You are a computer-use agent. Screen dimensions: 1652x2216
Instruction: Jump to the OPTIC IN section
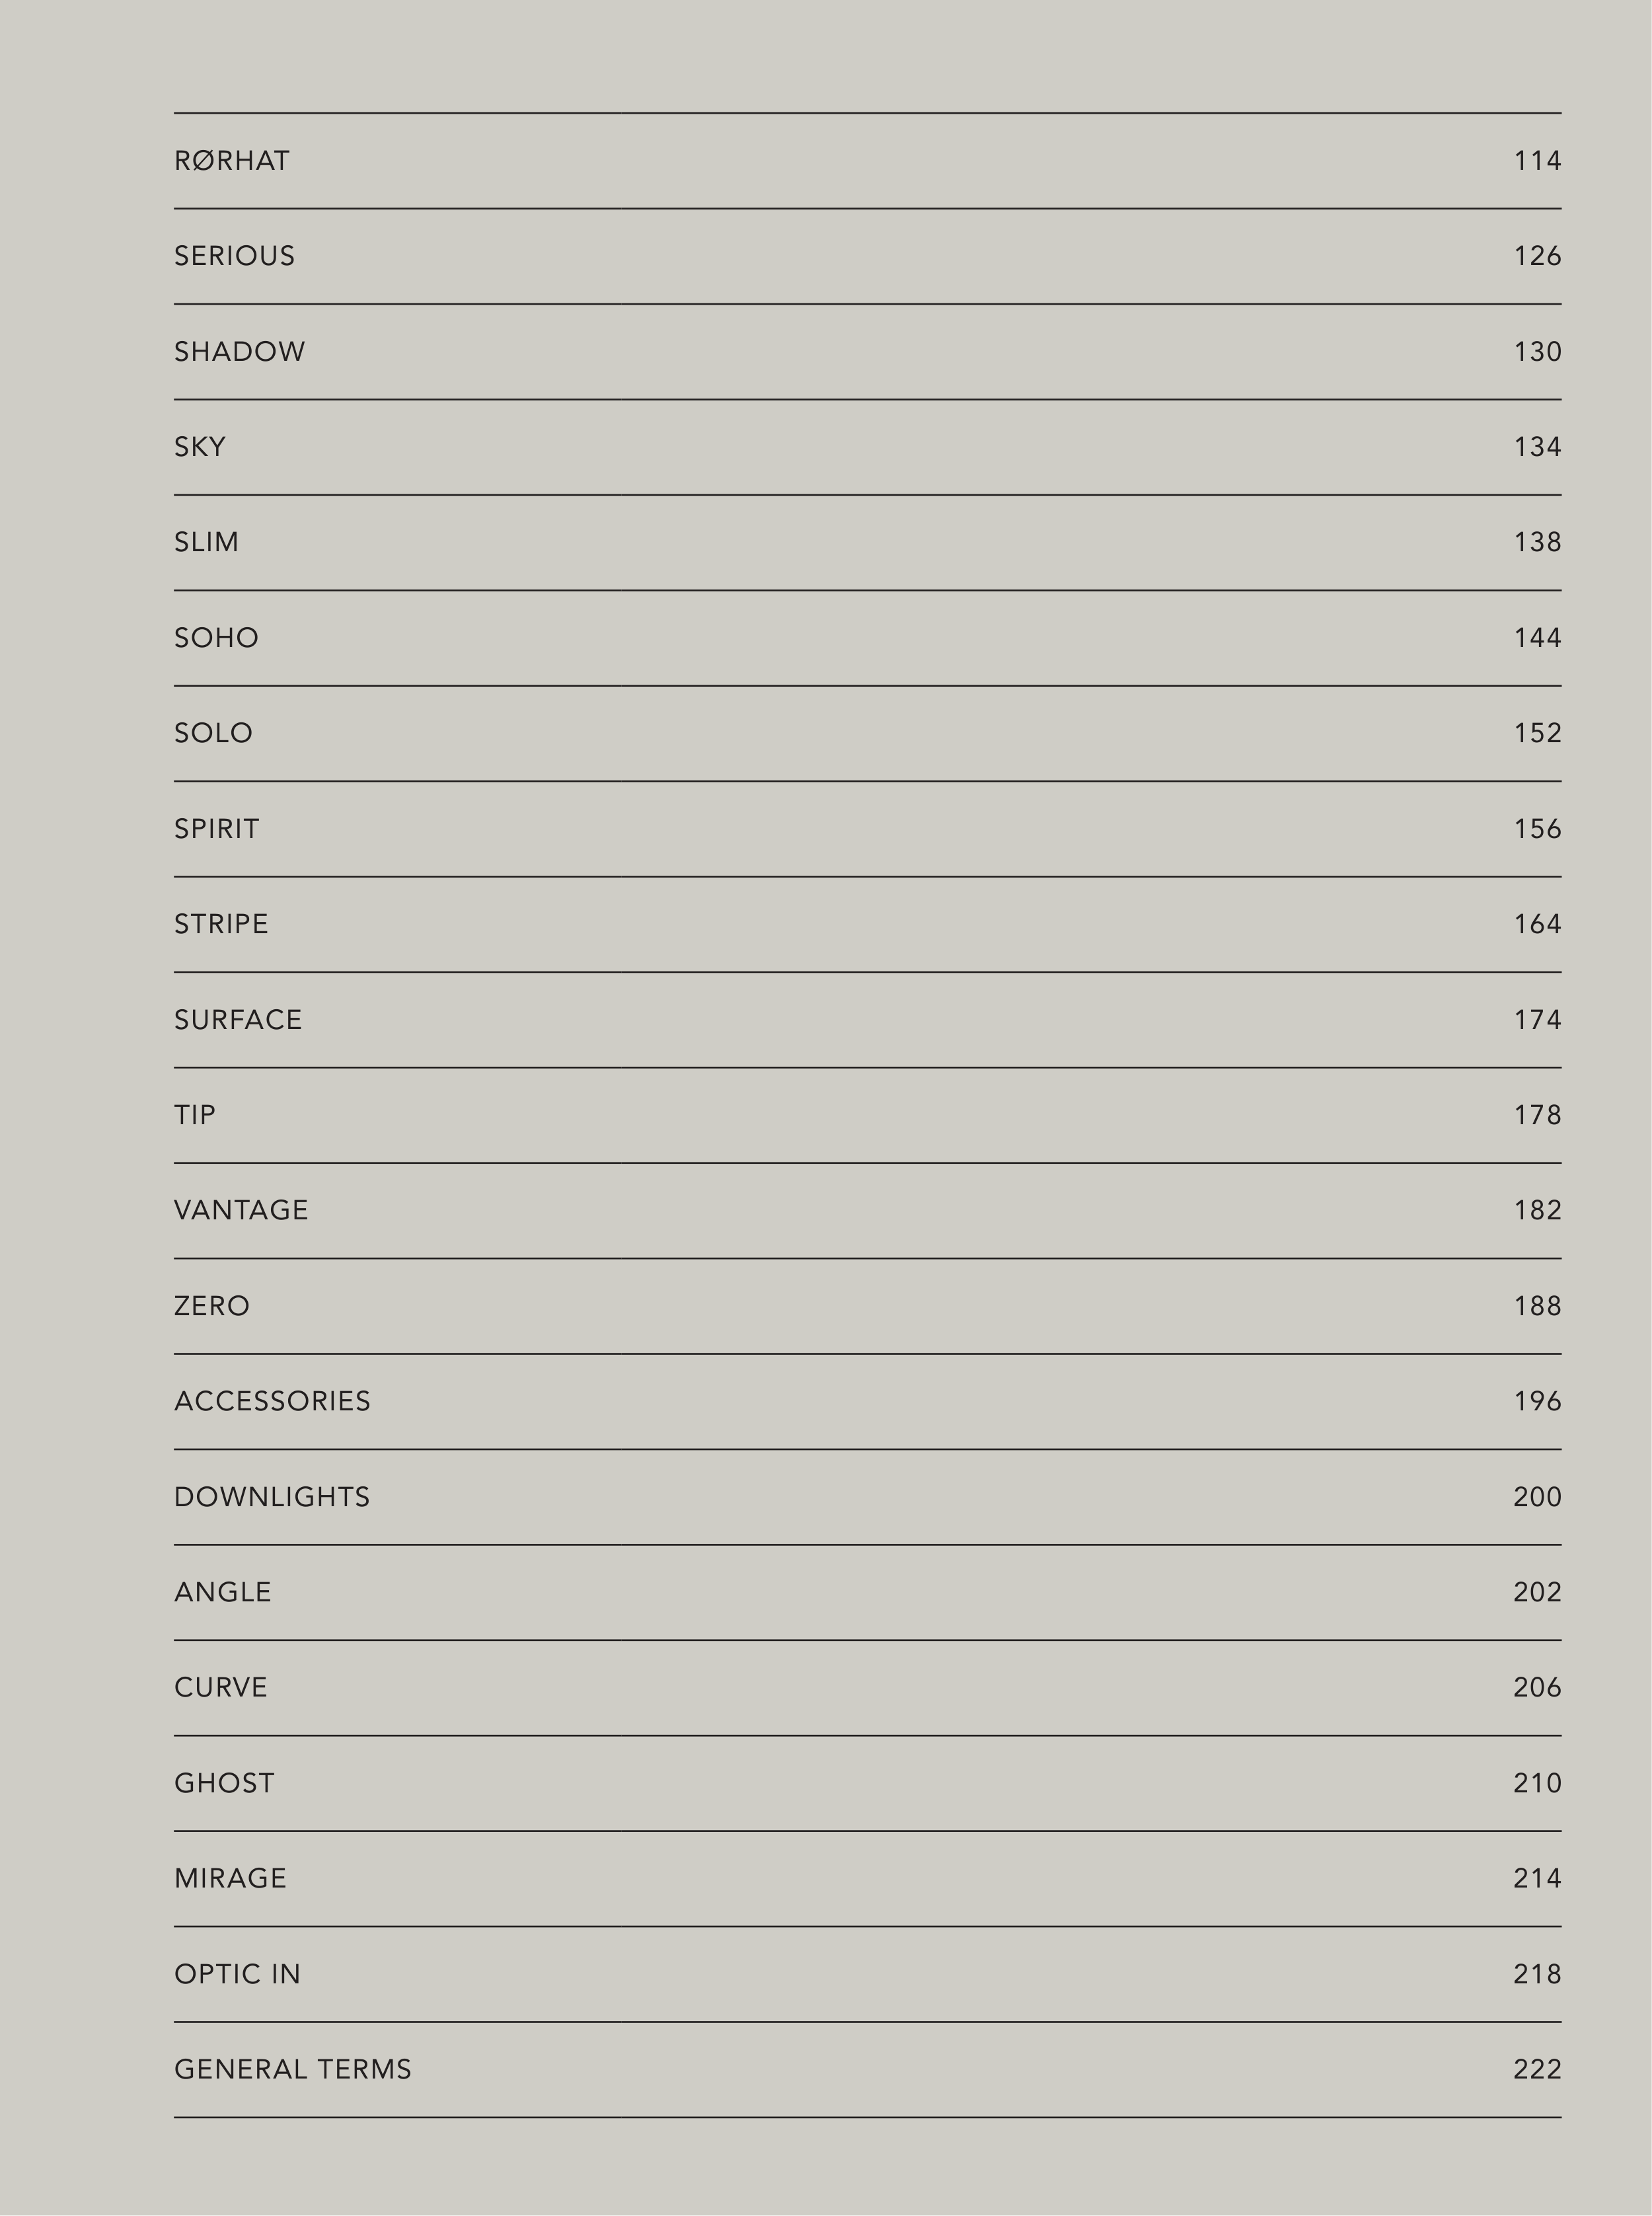click(238, 1974)
